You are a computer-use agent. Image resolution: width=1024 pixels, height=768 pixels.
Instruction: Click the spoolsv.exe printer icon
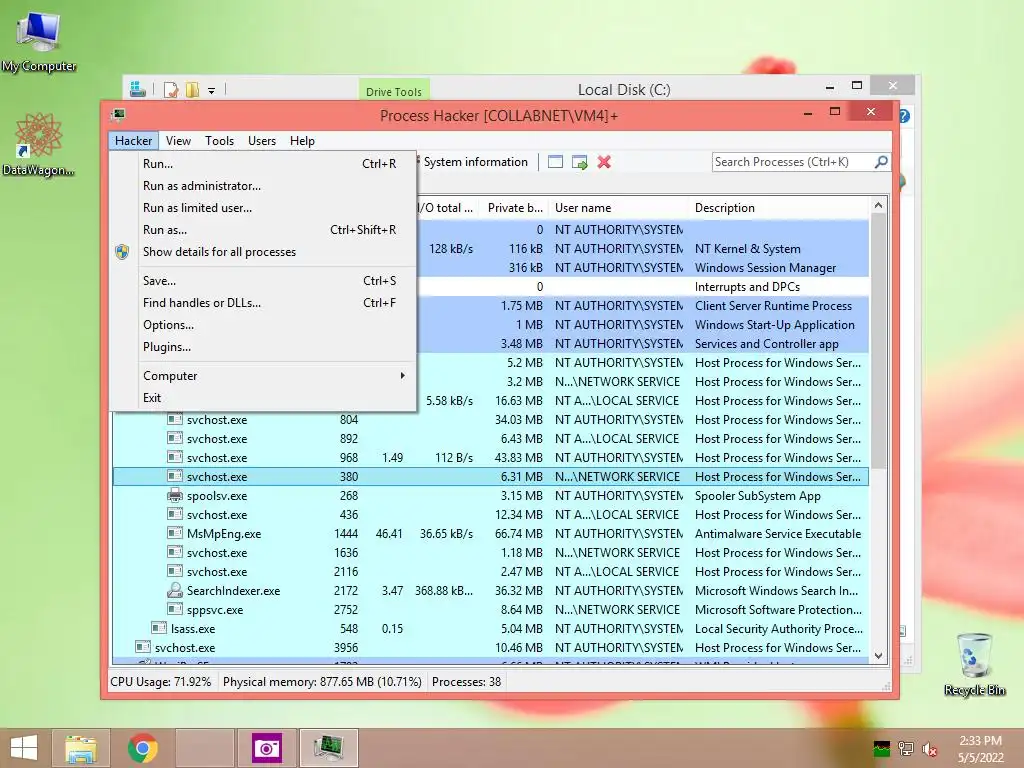[174, 495]
